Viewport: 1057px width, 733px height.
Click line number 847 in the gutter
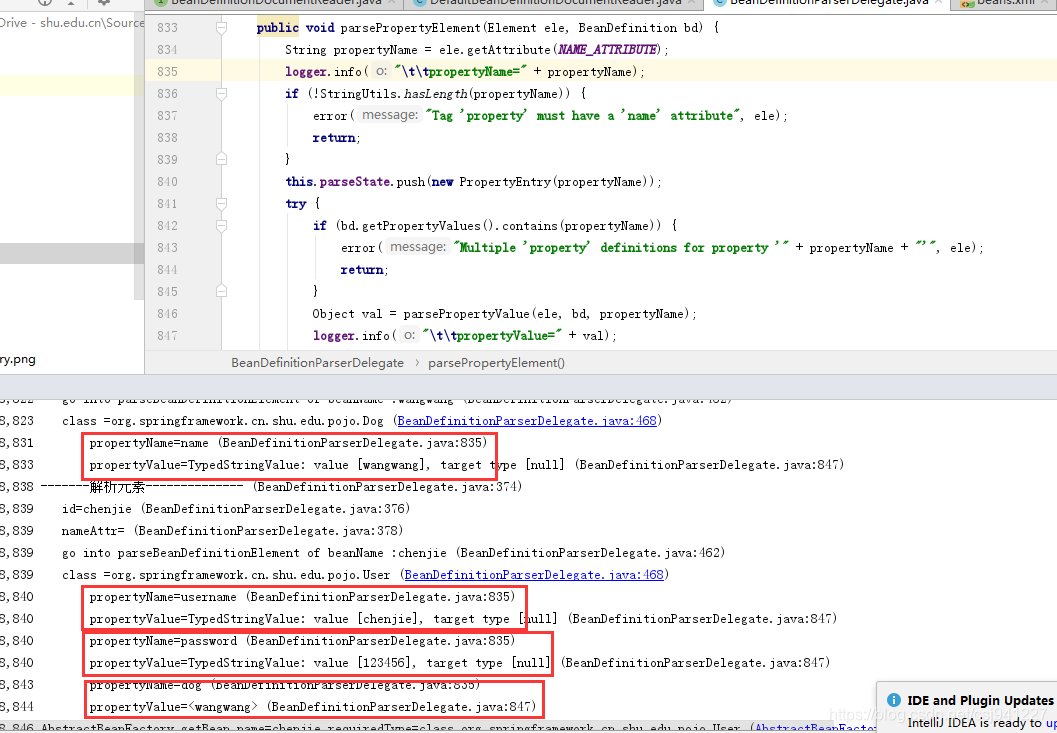[167, 335]
